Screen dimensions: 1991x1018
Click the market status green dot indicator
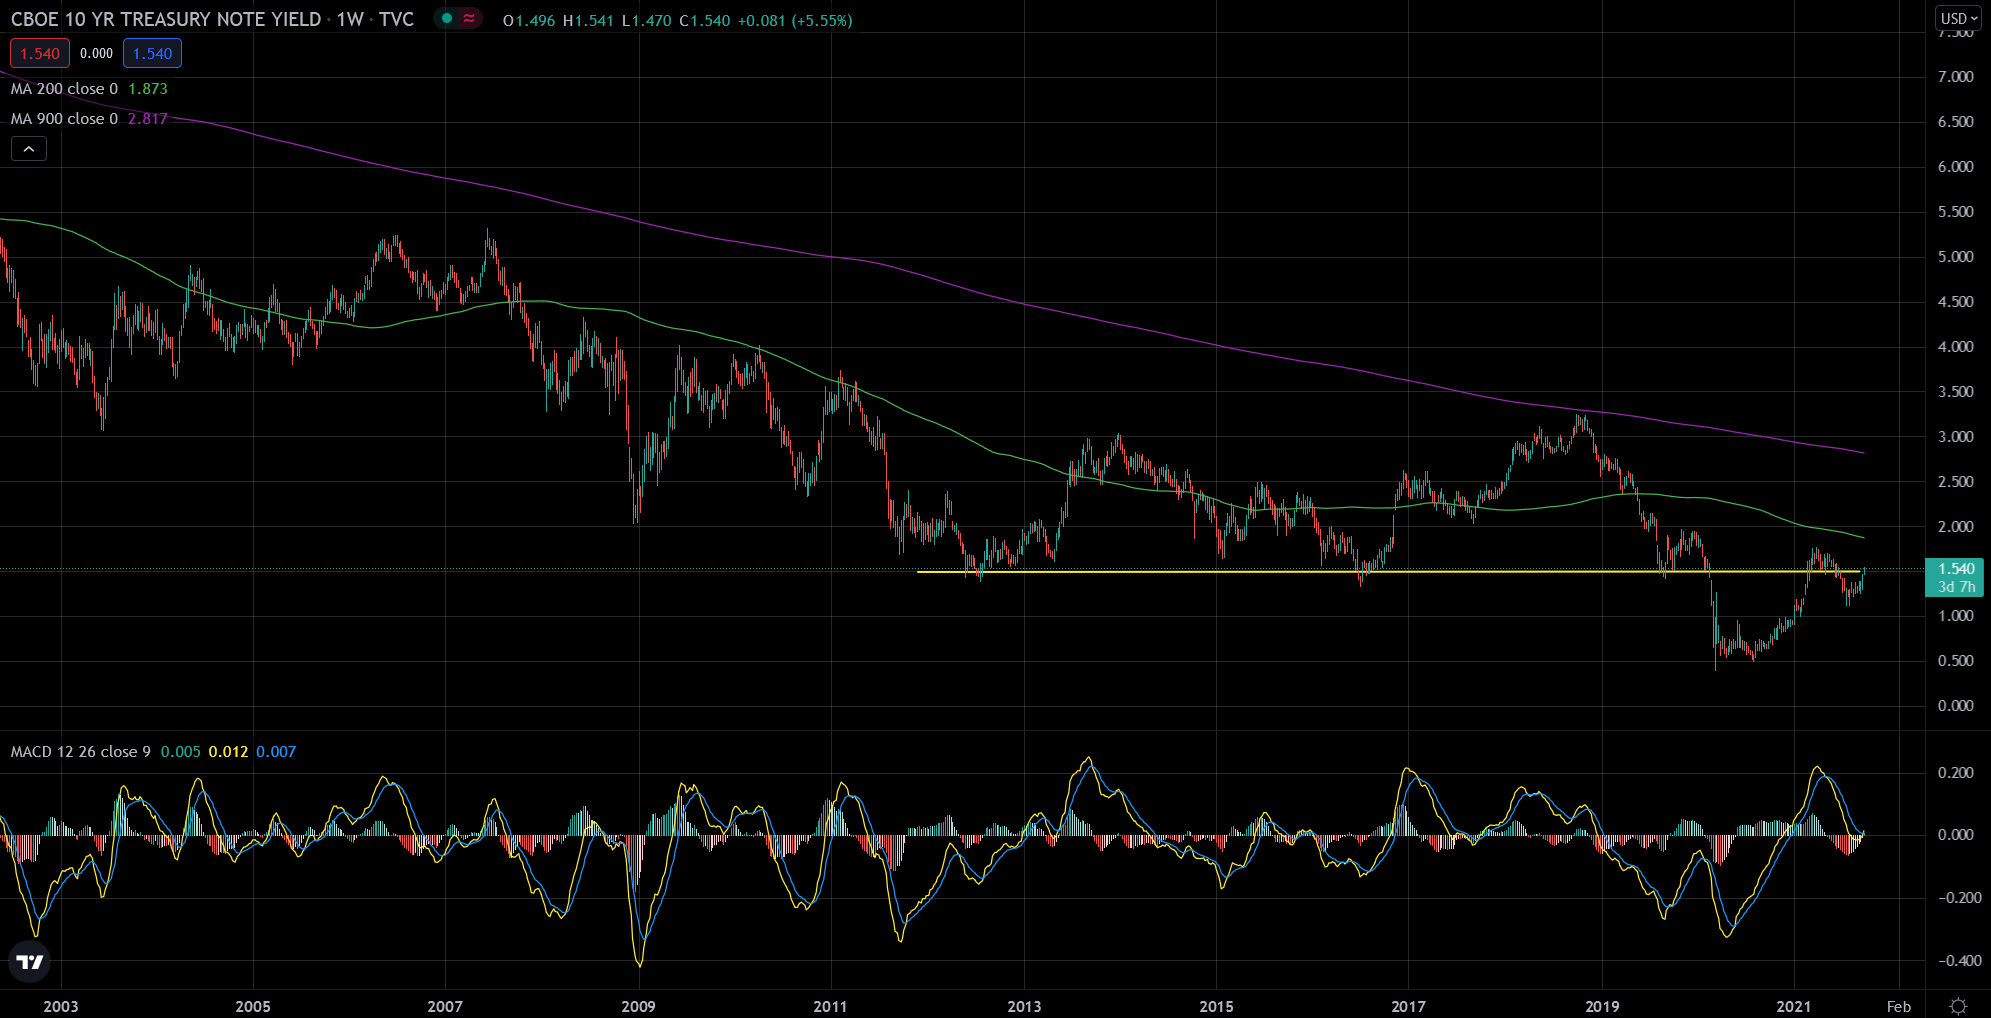(x=447, y=19)
